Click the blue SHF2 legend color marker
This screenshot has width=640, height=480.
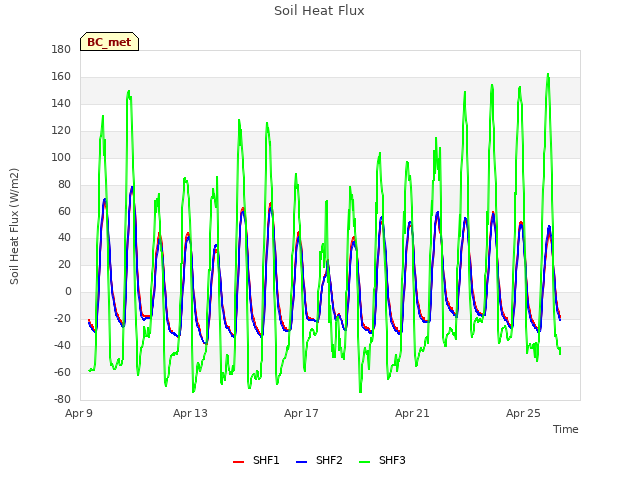click(301, 462)
